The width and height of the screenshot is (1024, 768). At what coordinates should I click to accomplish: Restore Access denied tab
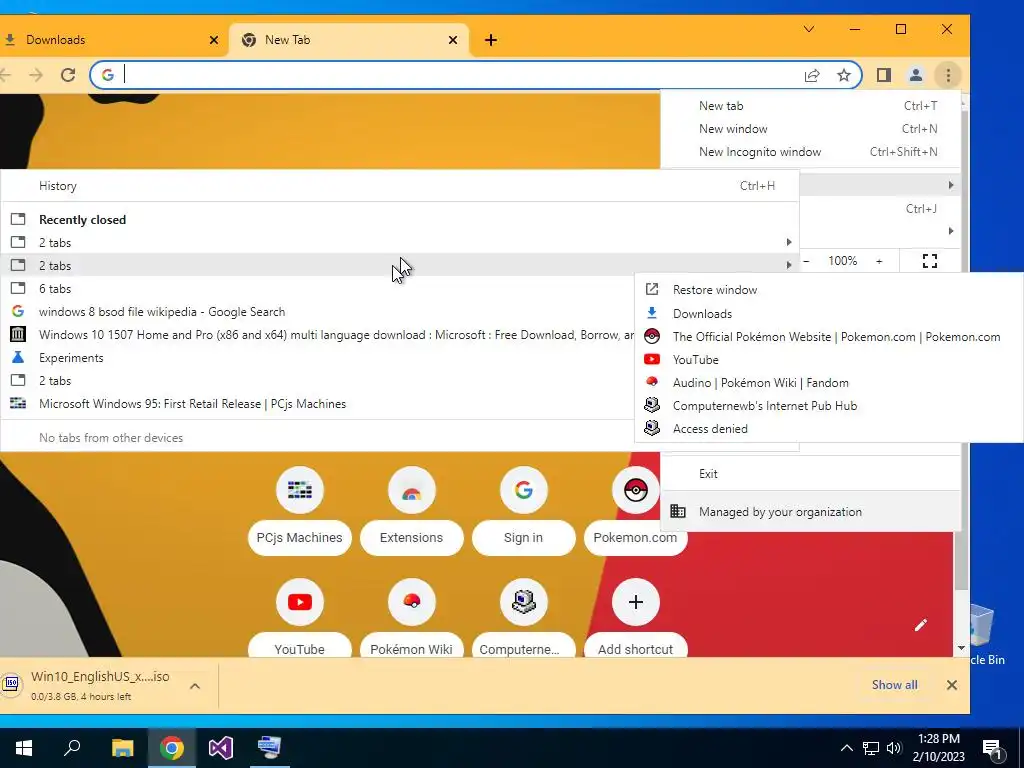pyautogui.click(x=829, y=429)
